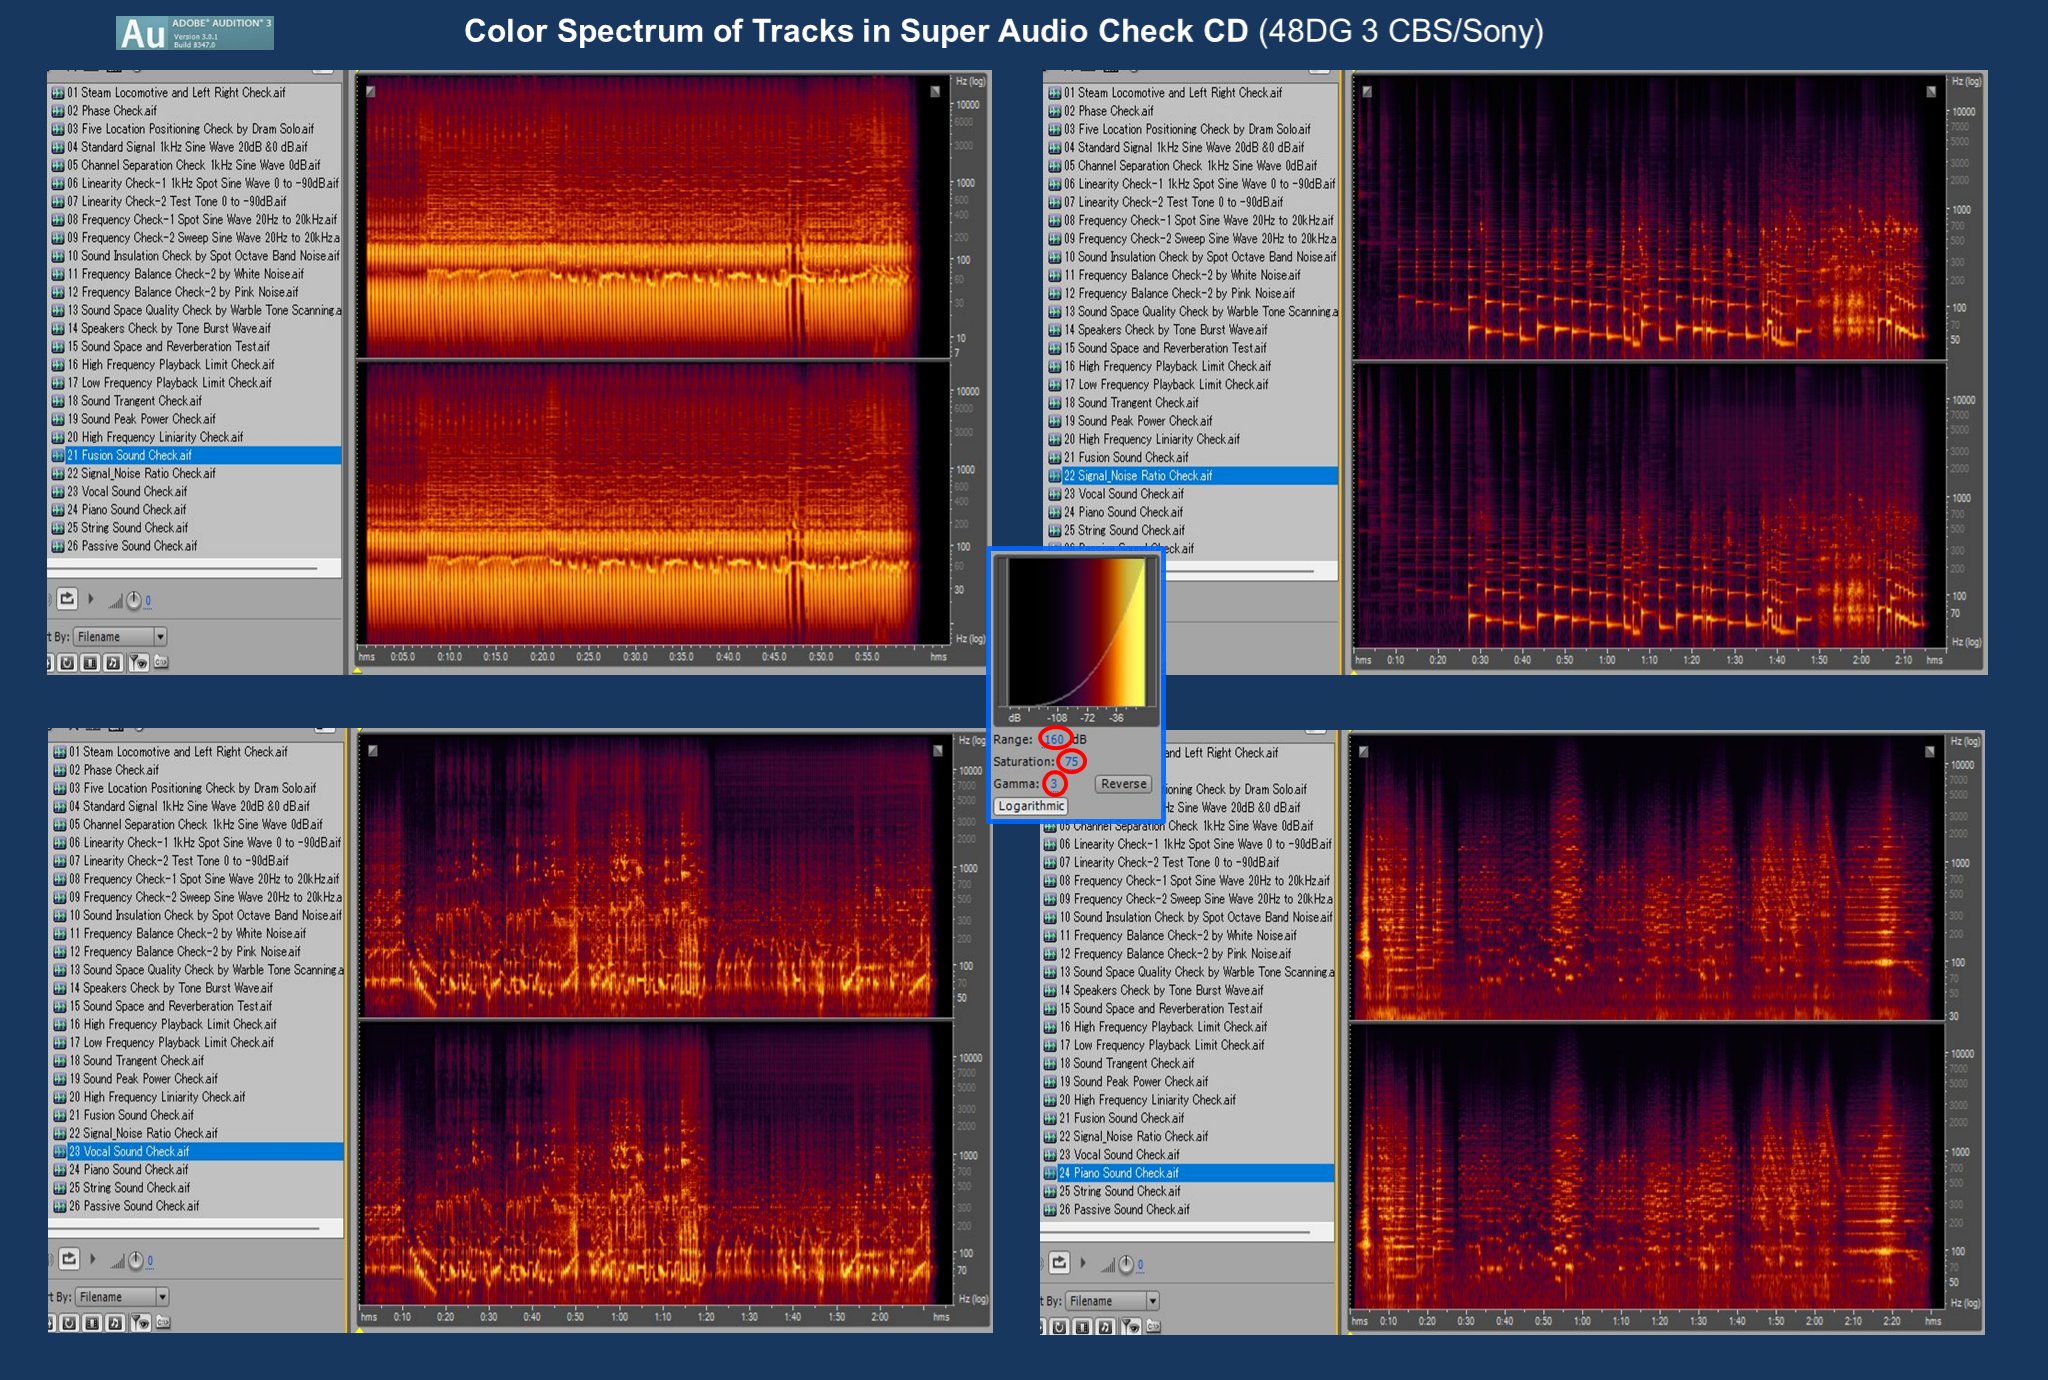Click Play arrow in Fusion Sound panel

[91, 599]
